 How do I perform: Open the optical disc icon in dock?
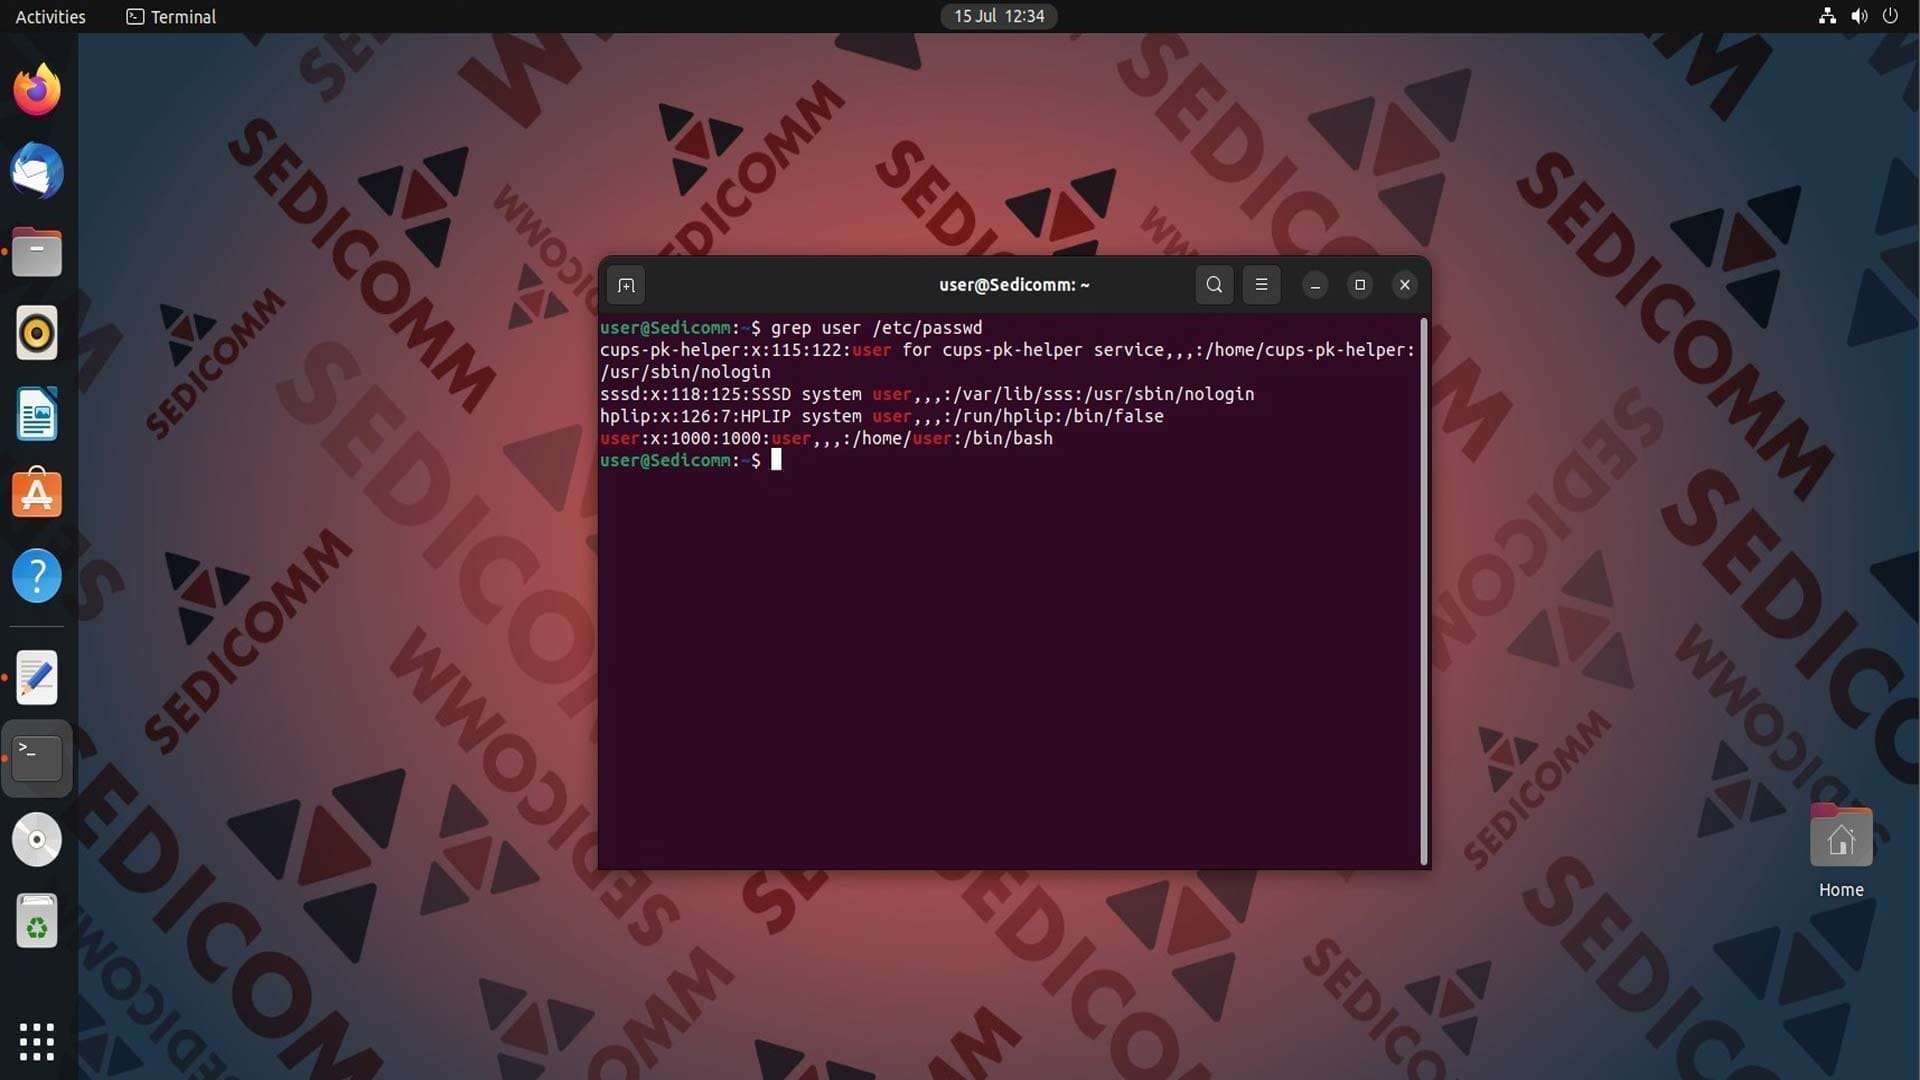37,840
